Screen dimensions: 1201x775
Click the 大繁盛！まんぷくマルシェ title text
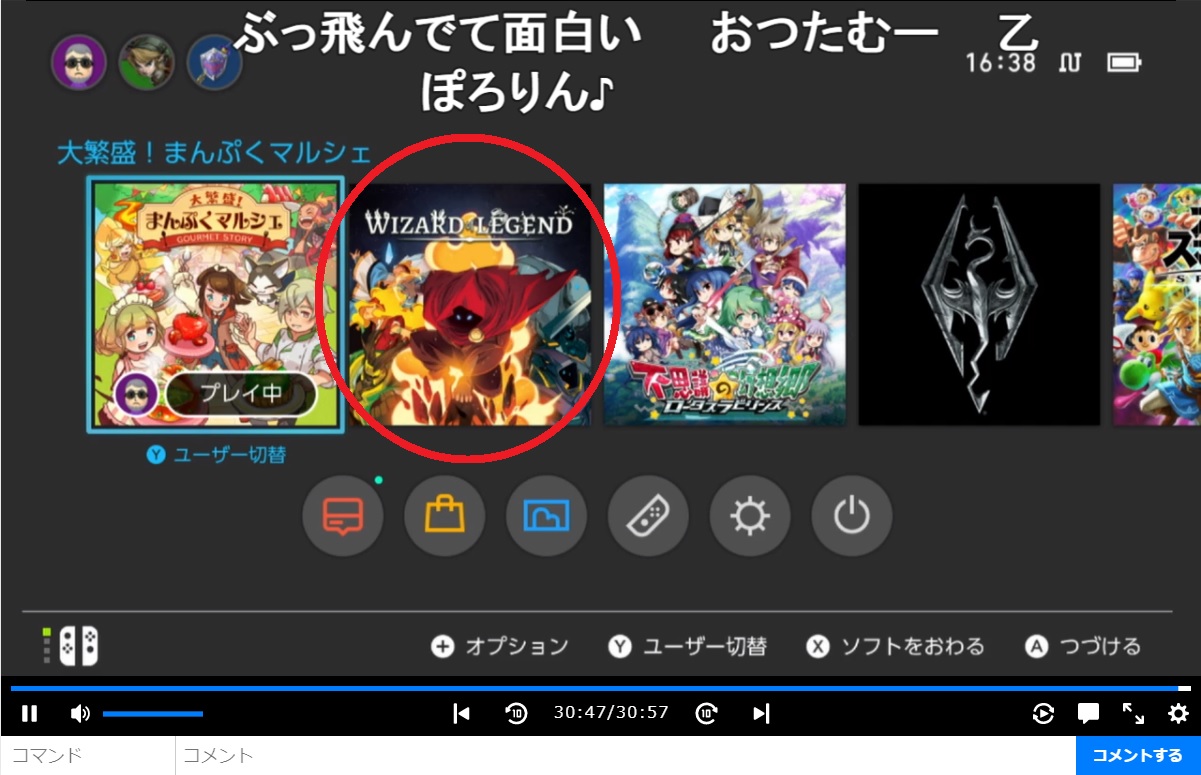[x=214, y=153]
